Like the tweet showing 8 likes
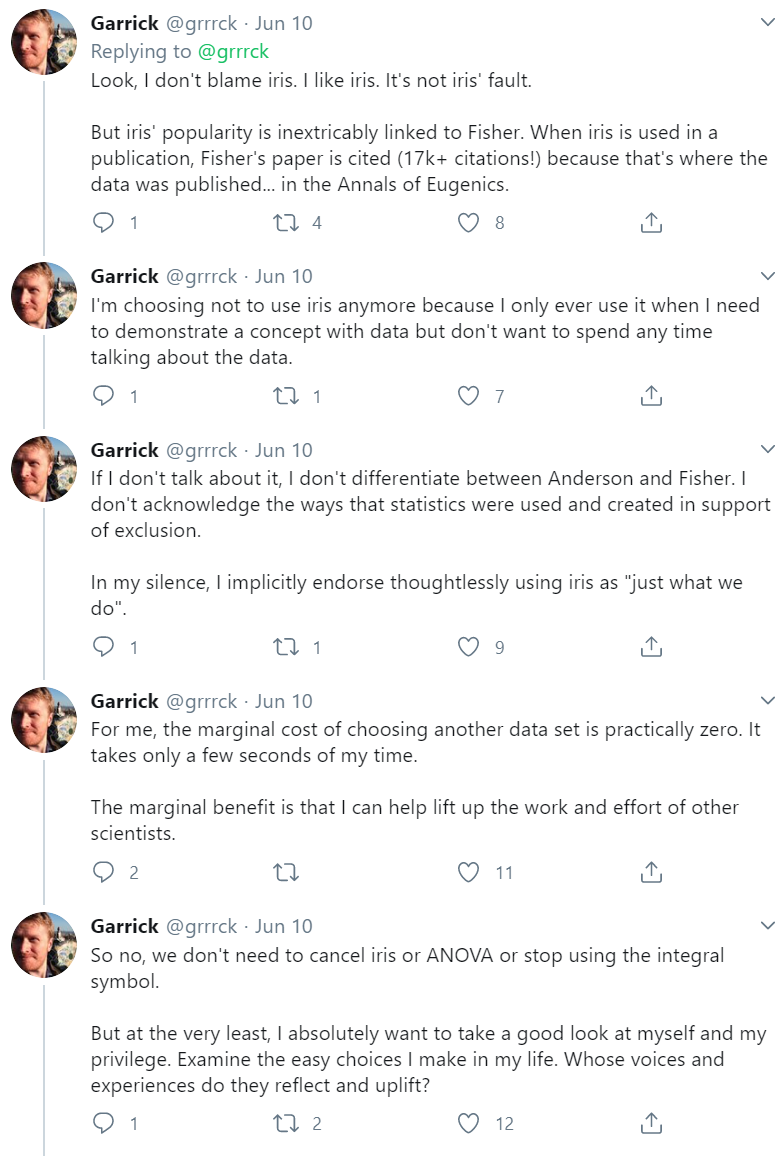 (x=468, y=222)
